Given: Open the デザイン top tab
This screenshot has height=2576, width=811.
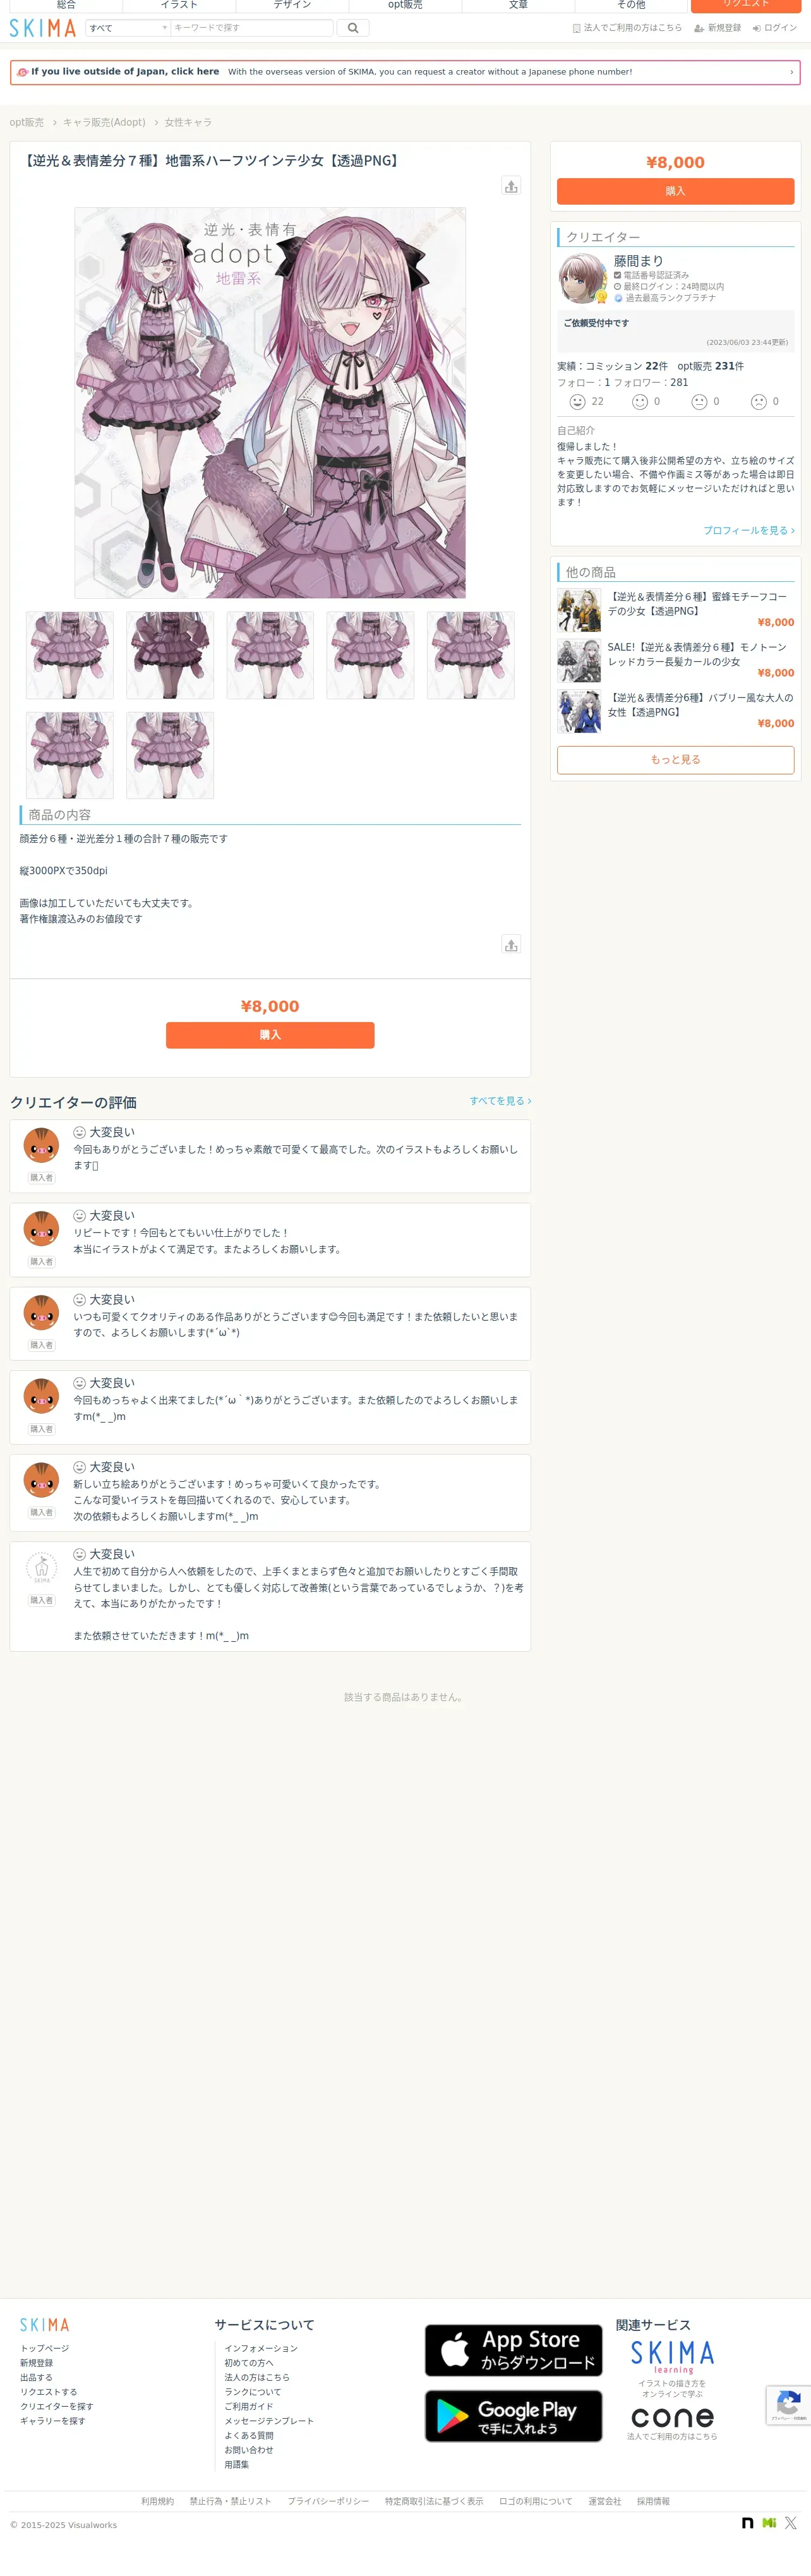Looking at the screenshot, I should pos(292,5).
